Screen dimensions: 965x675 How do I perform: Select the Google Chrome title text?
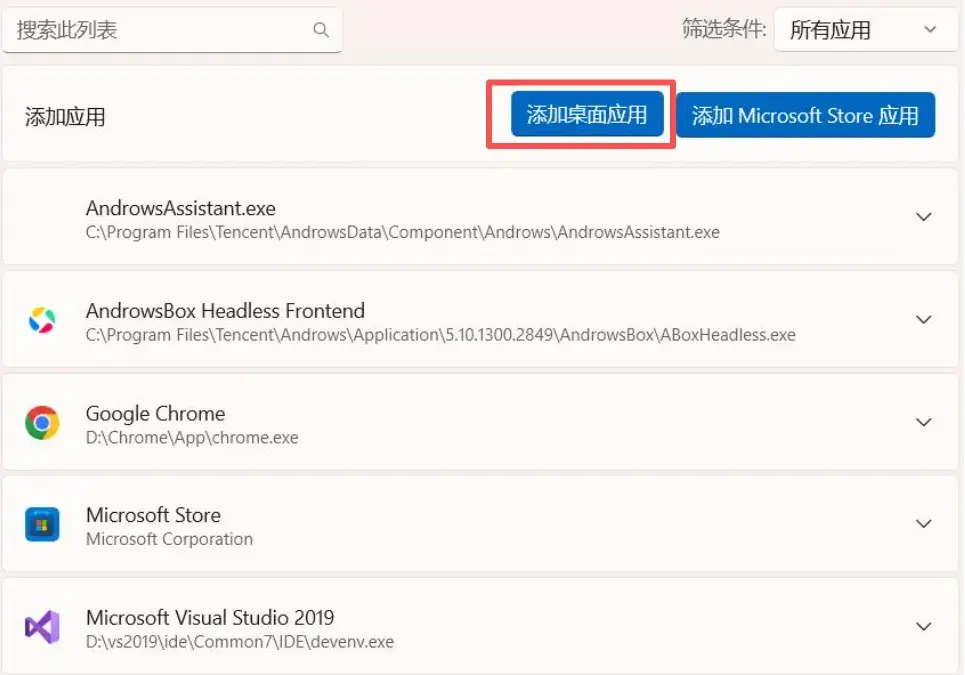(x=155, y=413)
